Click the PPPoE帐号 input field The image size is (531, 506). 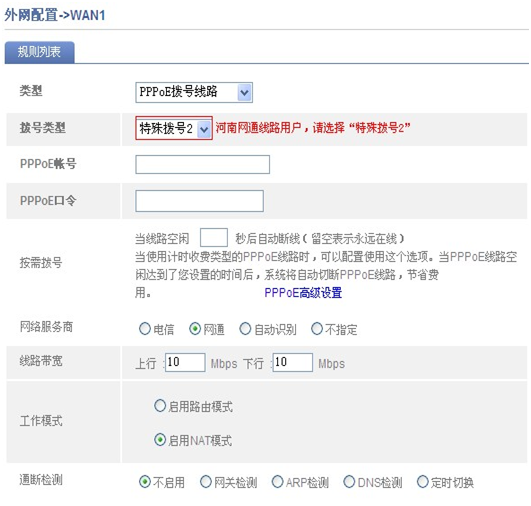(x=203, y=165)
